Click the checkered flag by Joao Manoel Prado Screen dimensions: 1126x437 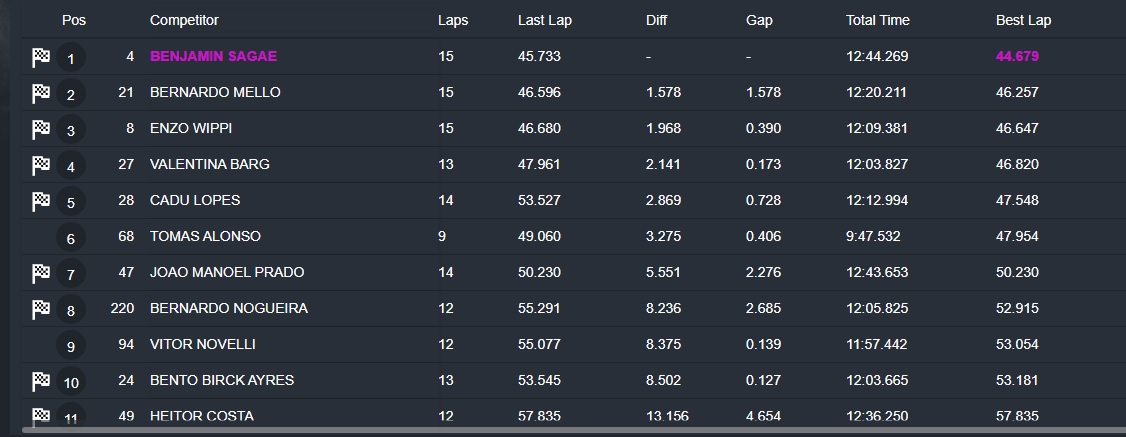[41, 273]
